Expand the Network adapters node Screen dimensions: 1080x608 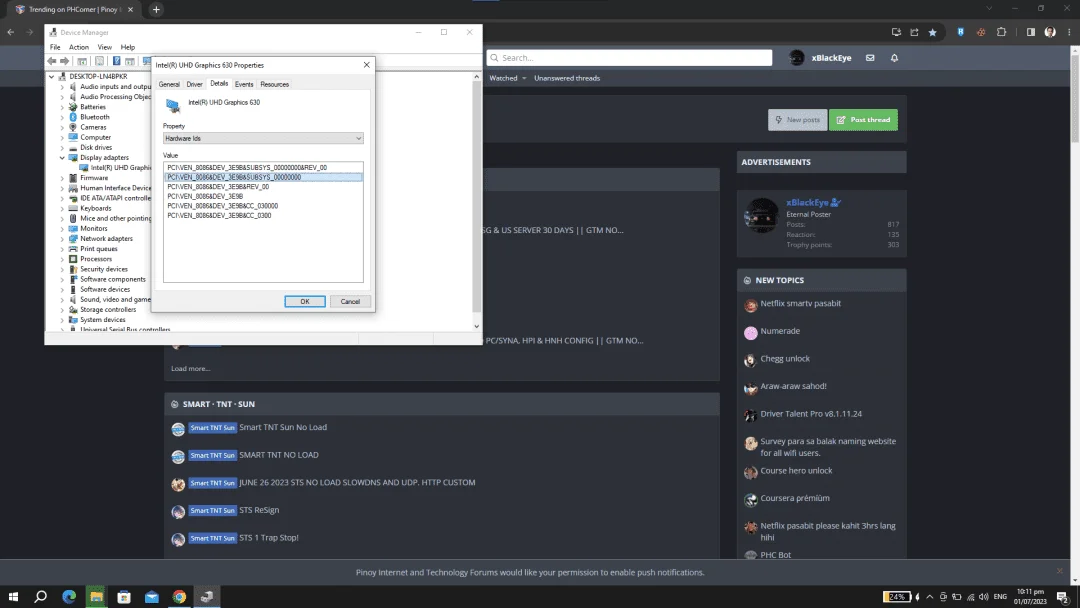click(x=62, y=238)
